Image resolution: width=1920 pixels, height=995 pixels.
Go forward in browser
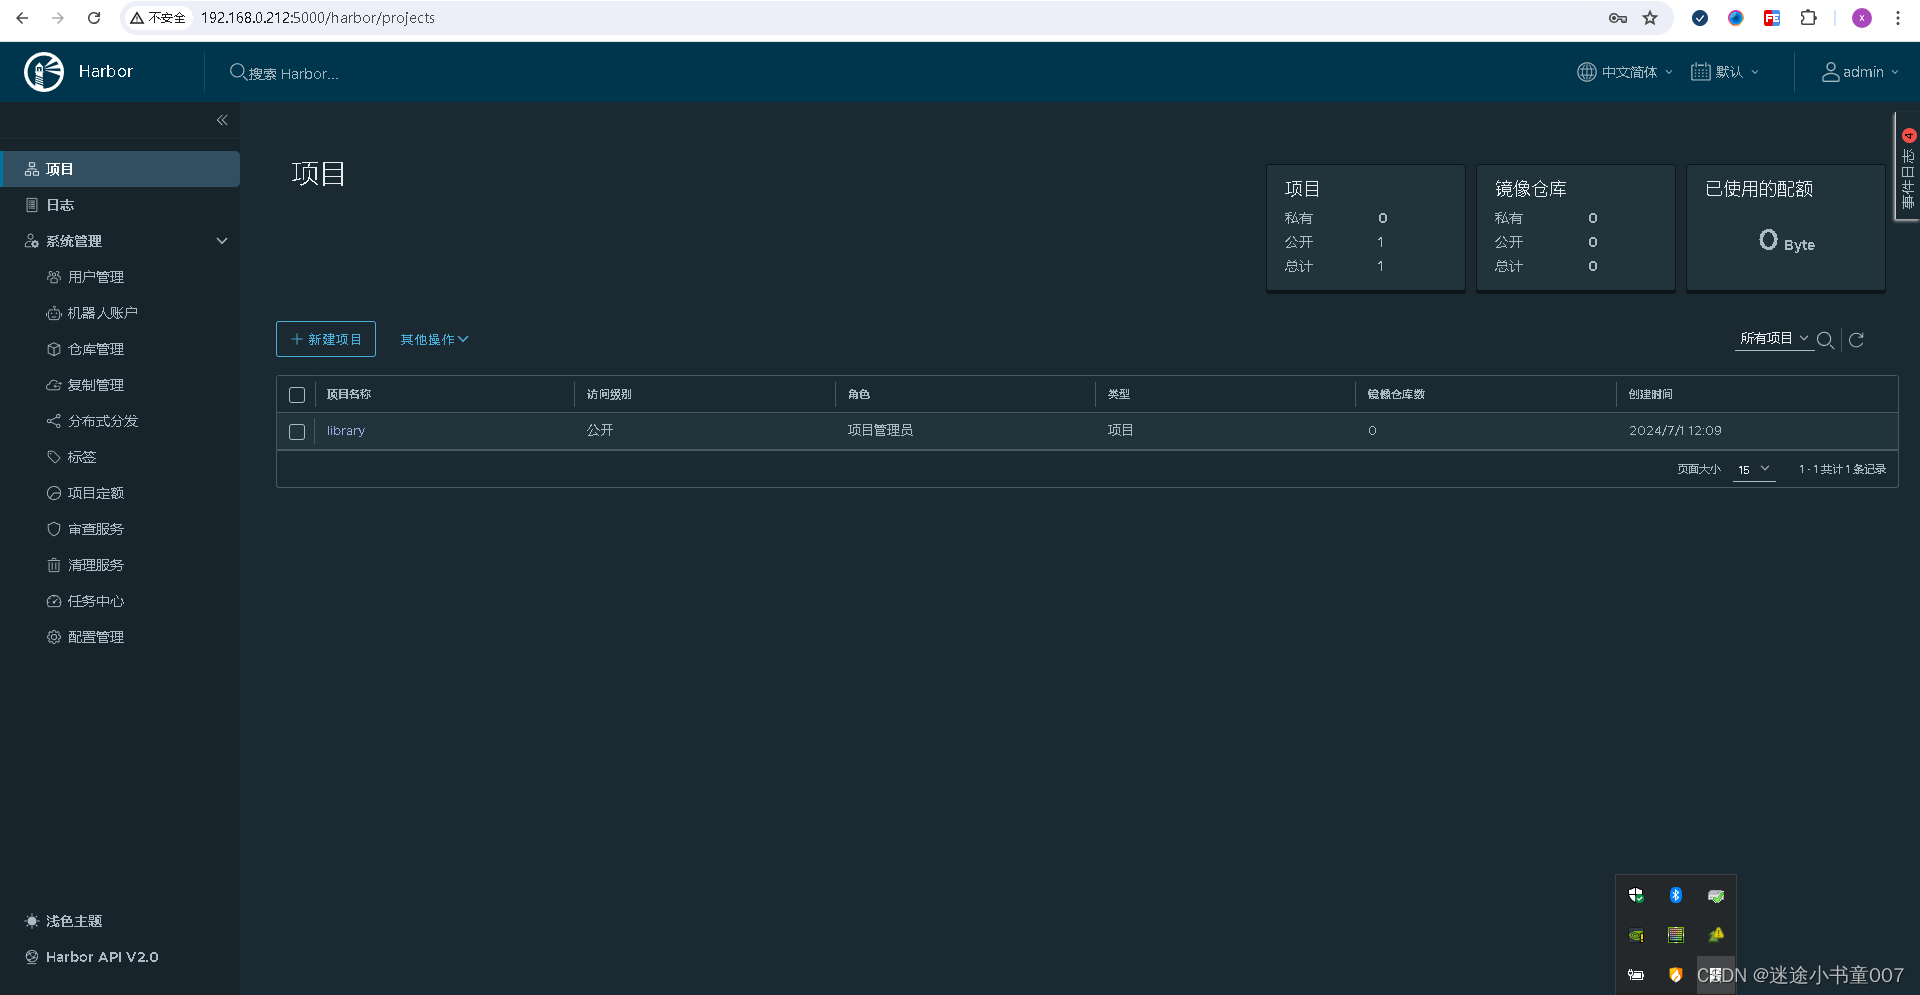coord(58,18)
